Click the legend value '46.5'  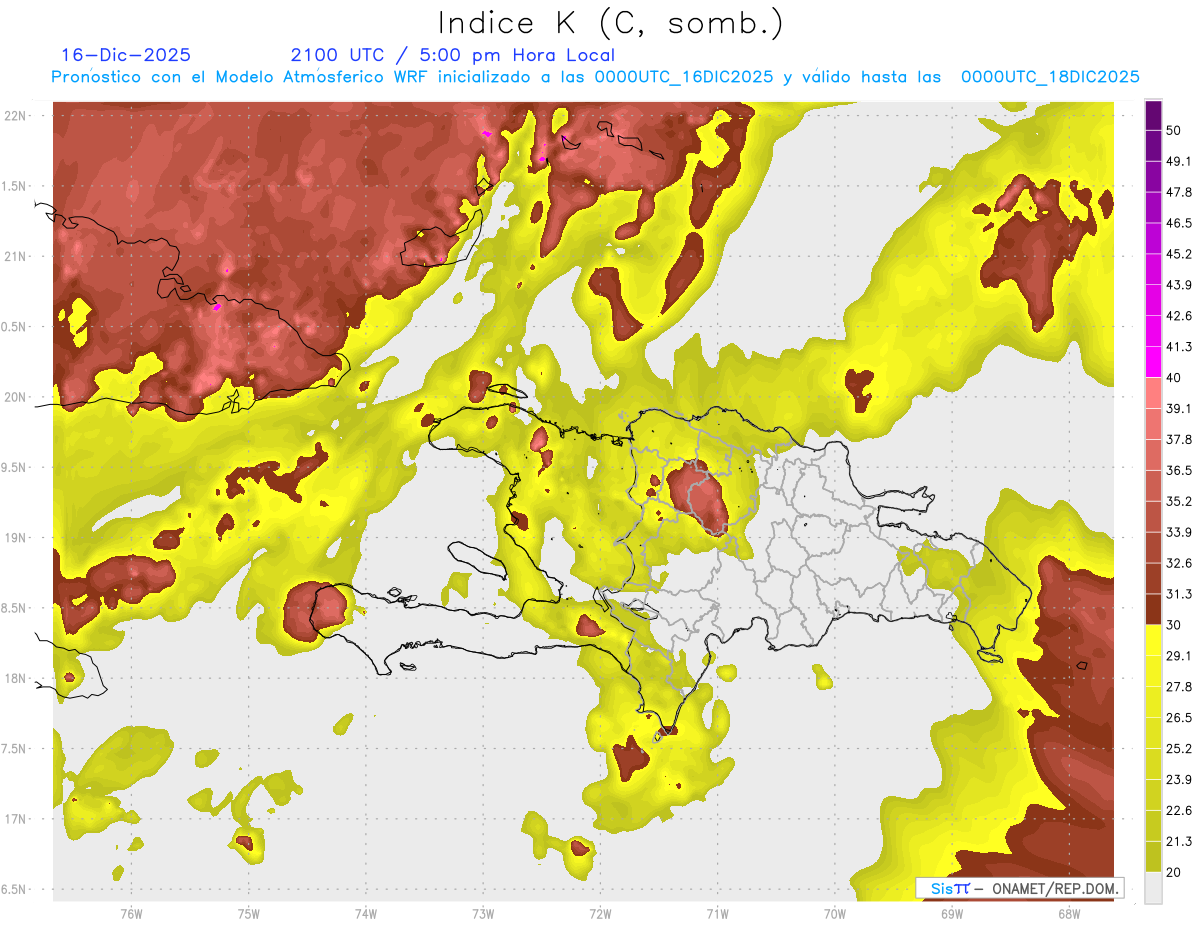click(1178, 223)
